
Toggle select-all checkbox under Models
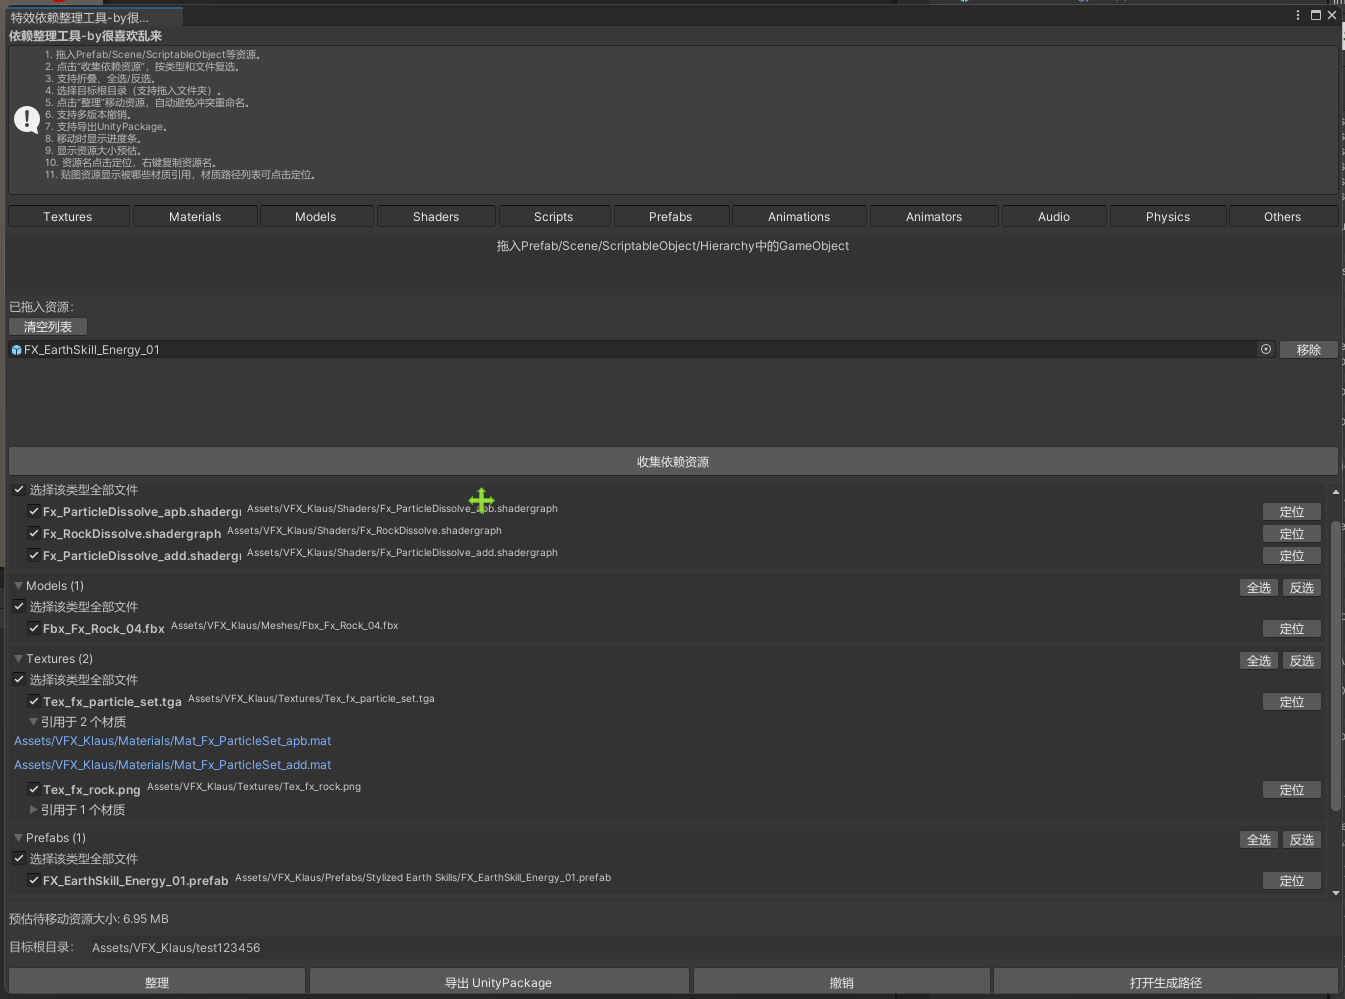coord(19,606)
